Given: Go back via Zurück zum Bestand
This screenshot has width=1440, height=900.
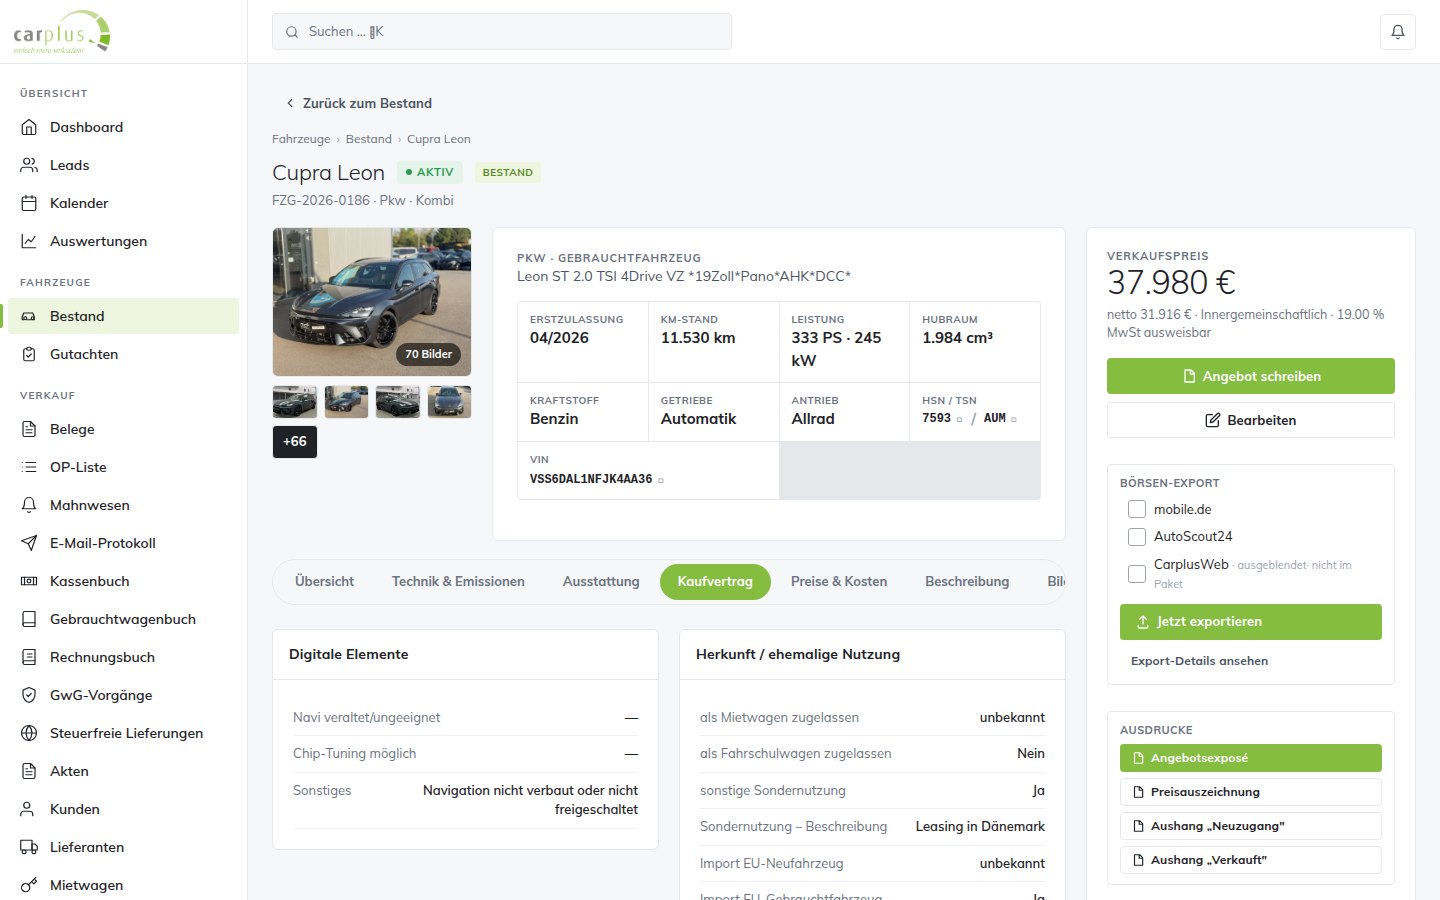Looking at the screenshot, I should tap(359, 103).
